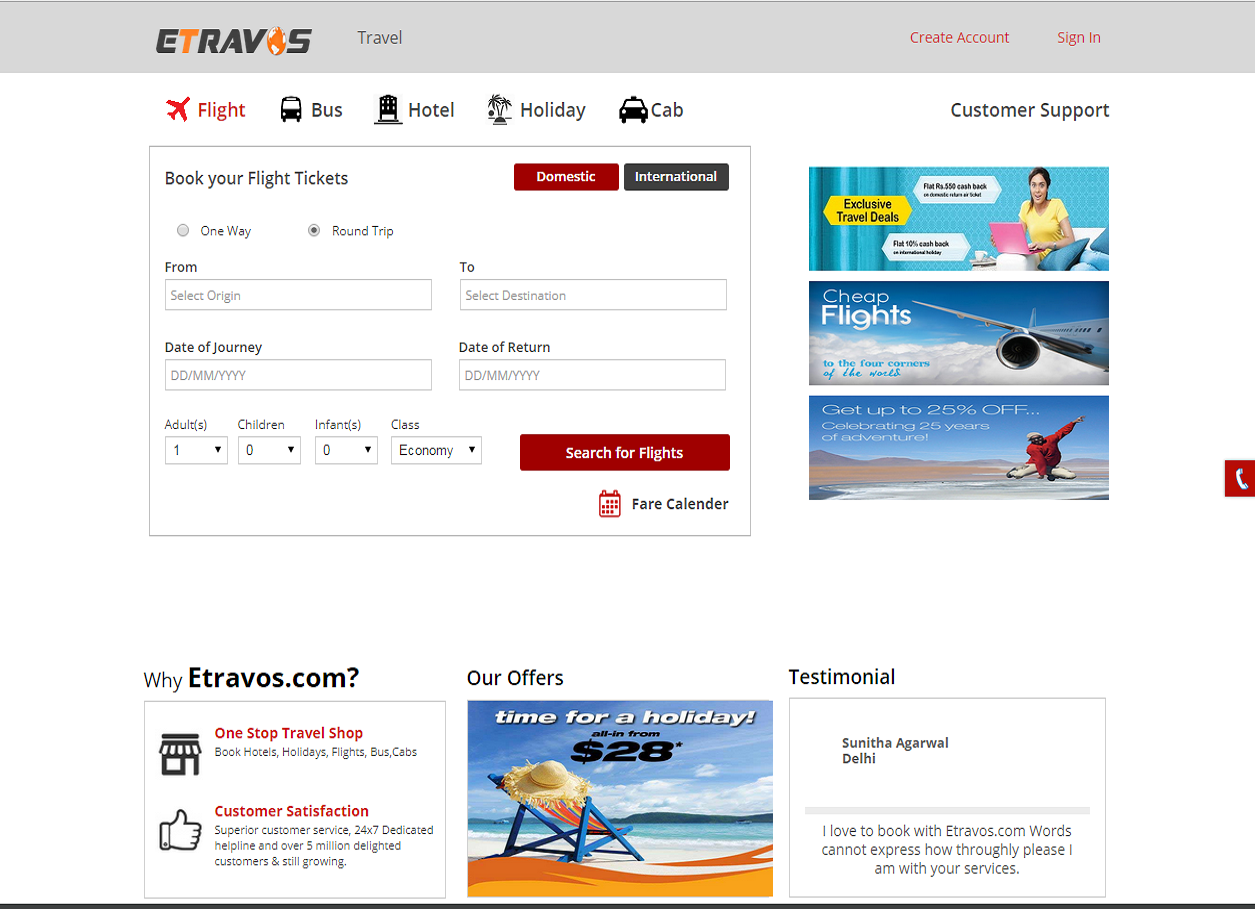Image resolution: width=1255 pixels, height=909 pixels.
Task: Click the One Stop Travel Shop store icon
Action: [180, 753]
